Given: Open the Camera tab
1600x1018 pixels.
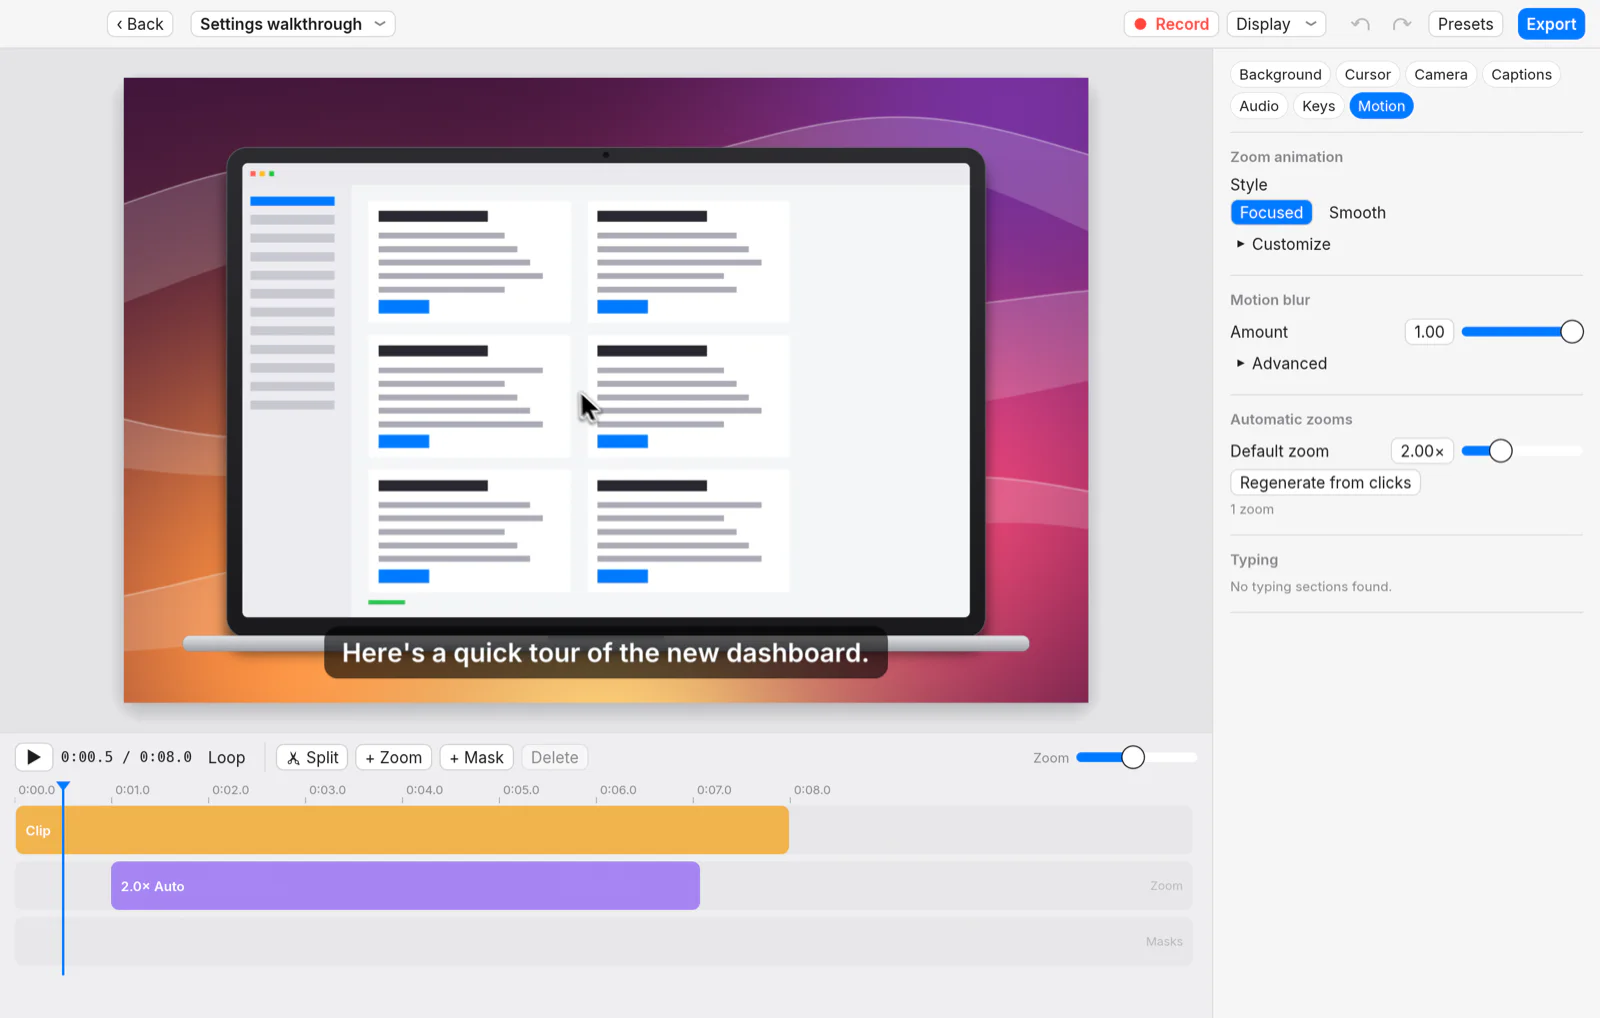Looking at the screenshot, I should 1441,74.
